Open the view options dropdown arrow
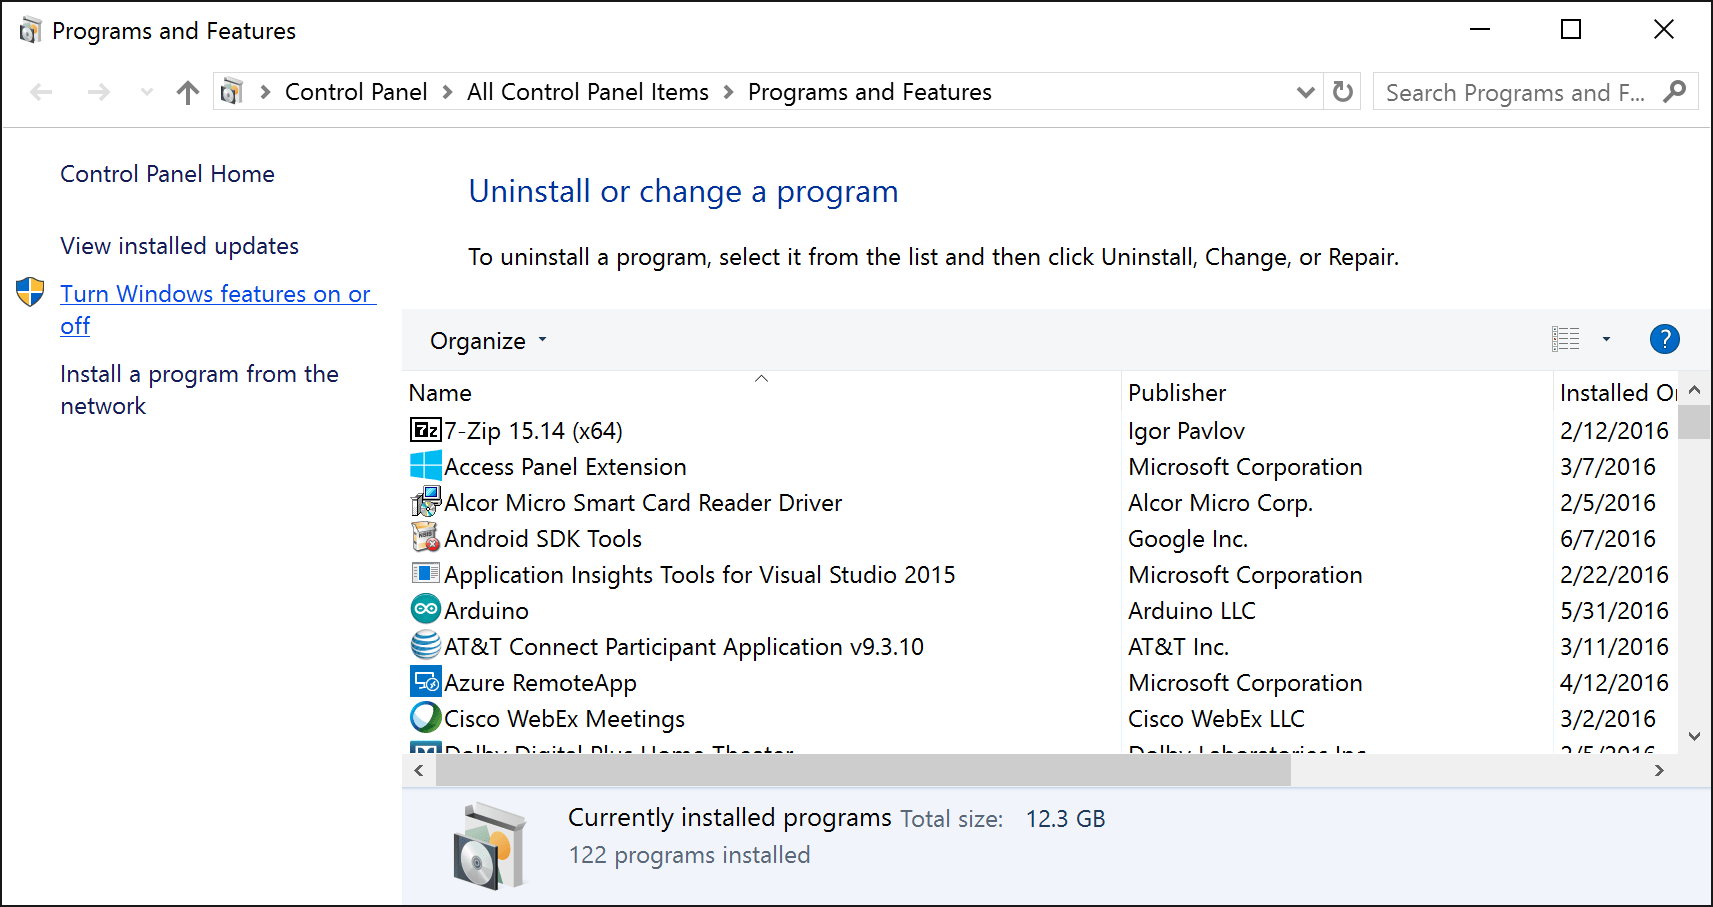Screen dimensions: 1713x907 click(x=1607, y=339)
